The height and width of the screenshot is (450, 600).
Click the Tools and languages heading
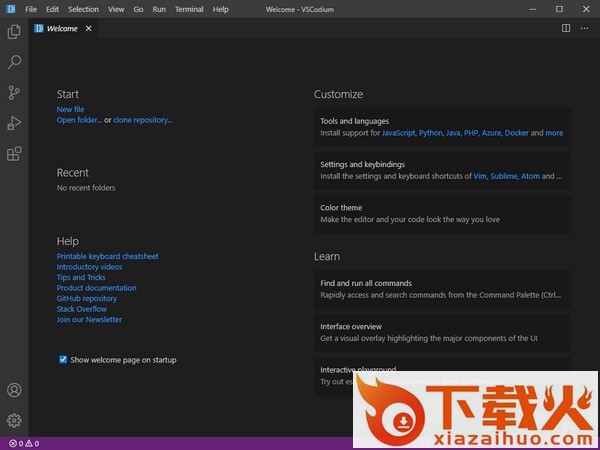tap(355, 121)
